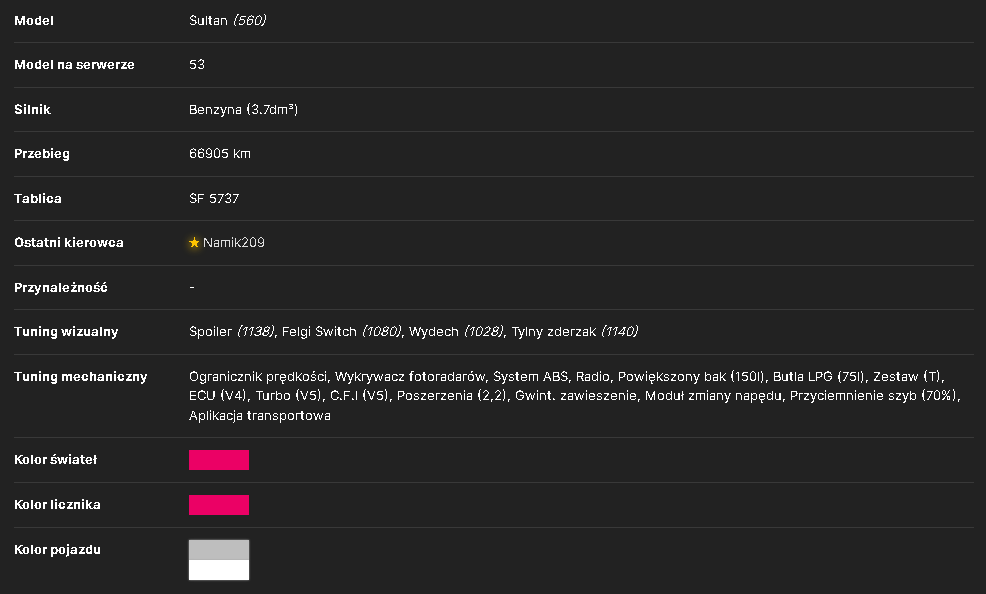Open the Namik209 driver profile link
The width and height of the screenshot is (986, 594).
pyautogui.click(x=233, y=243)
